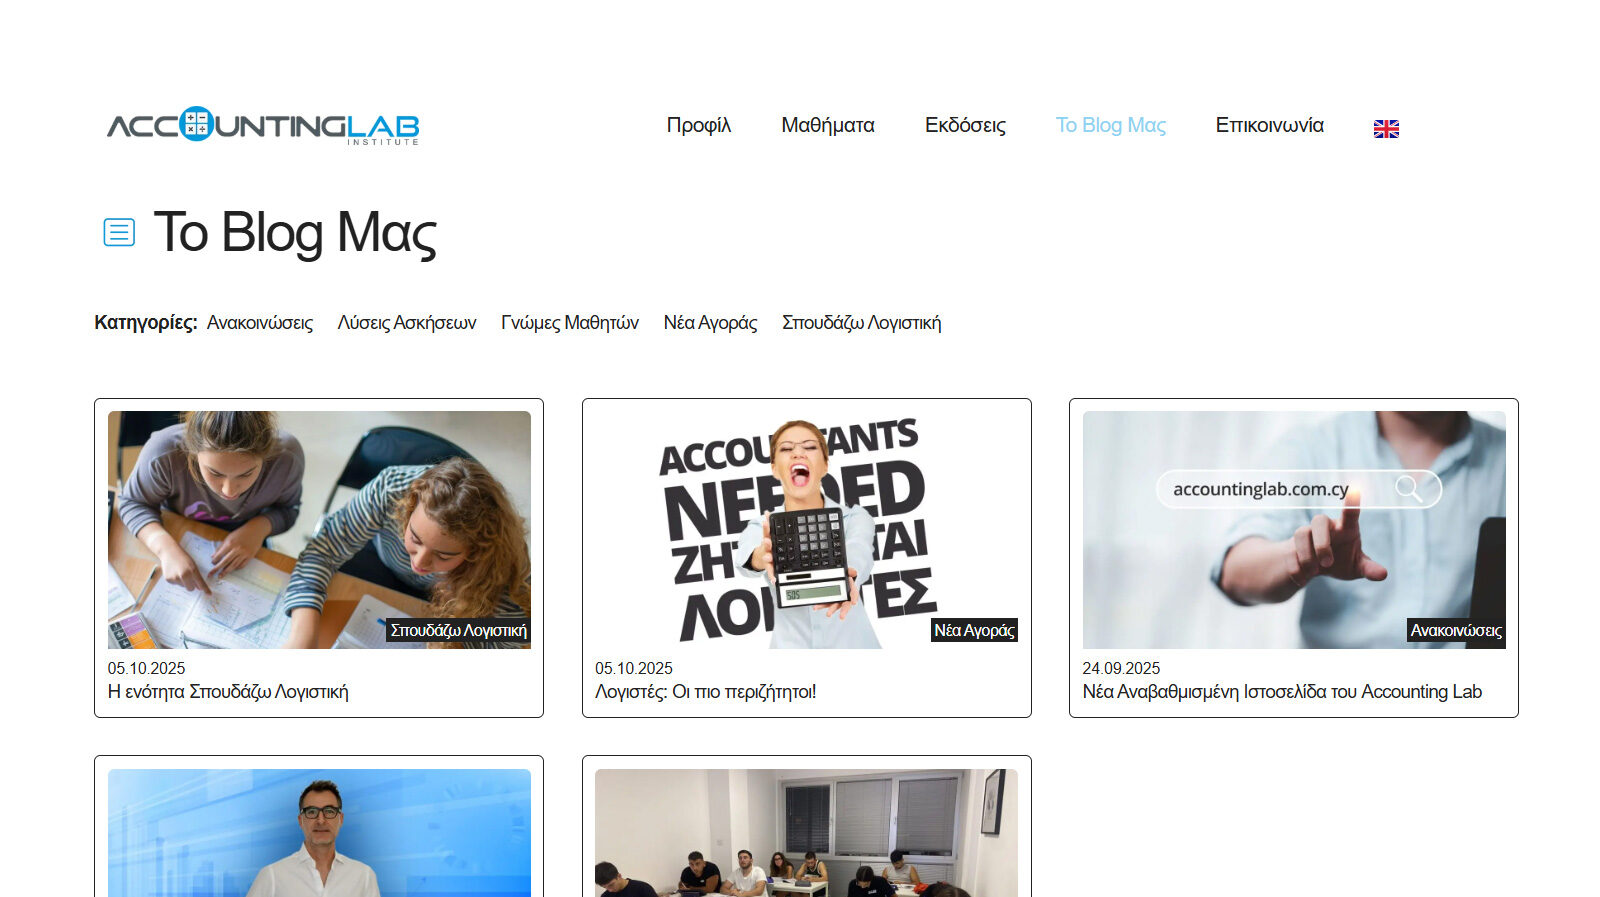This screenshot has width=1600, height=897.
Task: Choose the Σπουδάζω Λογιστική category filter link
Action: point(862,323)
